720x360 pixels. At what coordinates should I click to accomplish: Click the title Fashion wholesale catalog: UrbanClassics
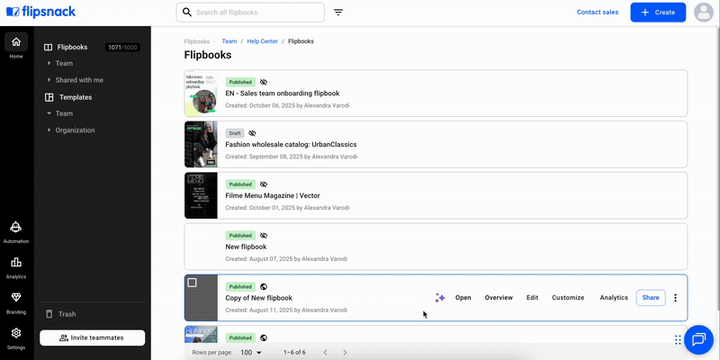coord(291,144)
